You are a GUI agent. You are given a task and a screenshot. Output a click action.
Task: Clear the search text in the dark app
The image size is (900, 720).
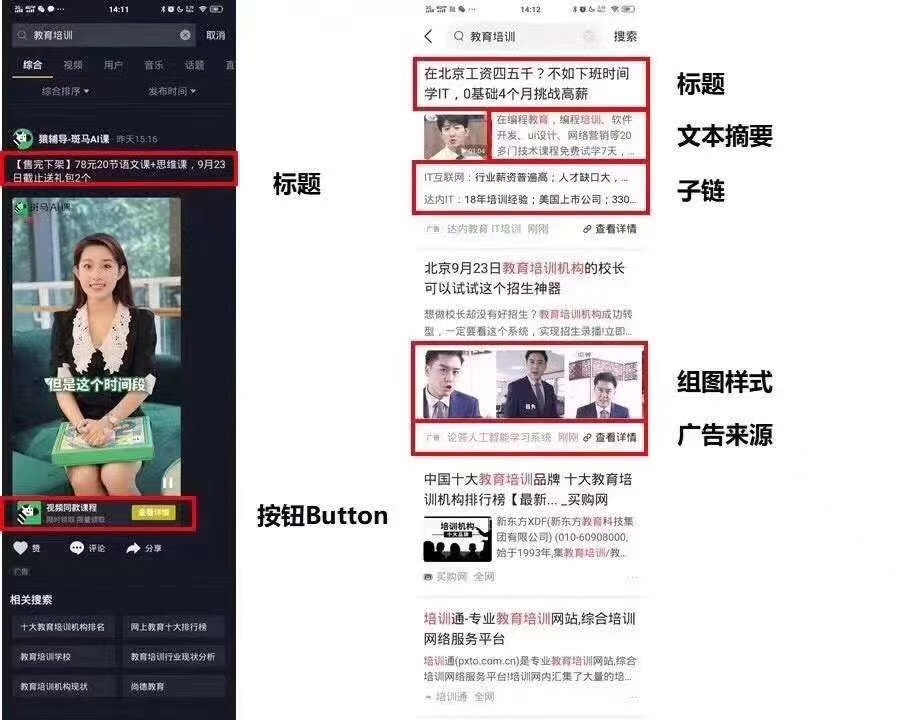coord(185,35)
